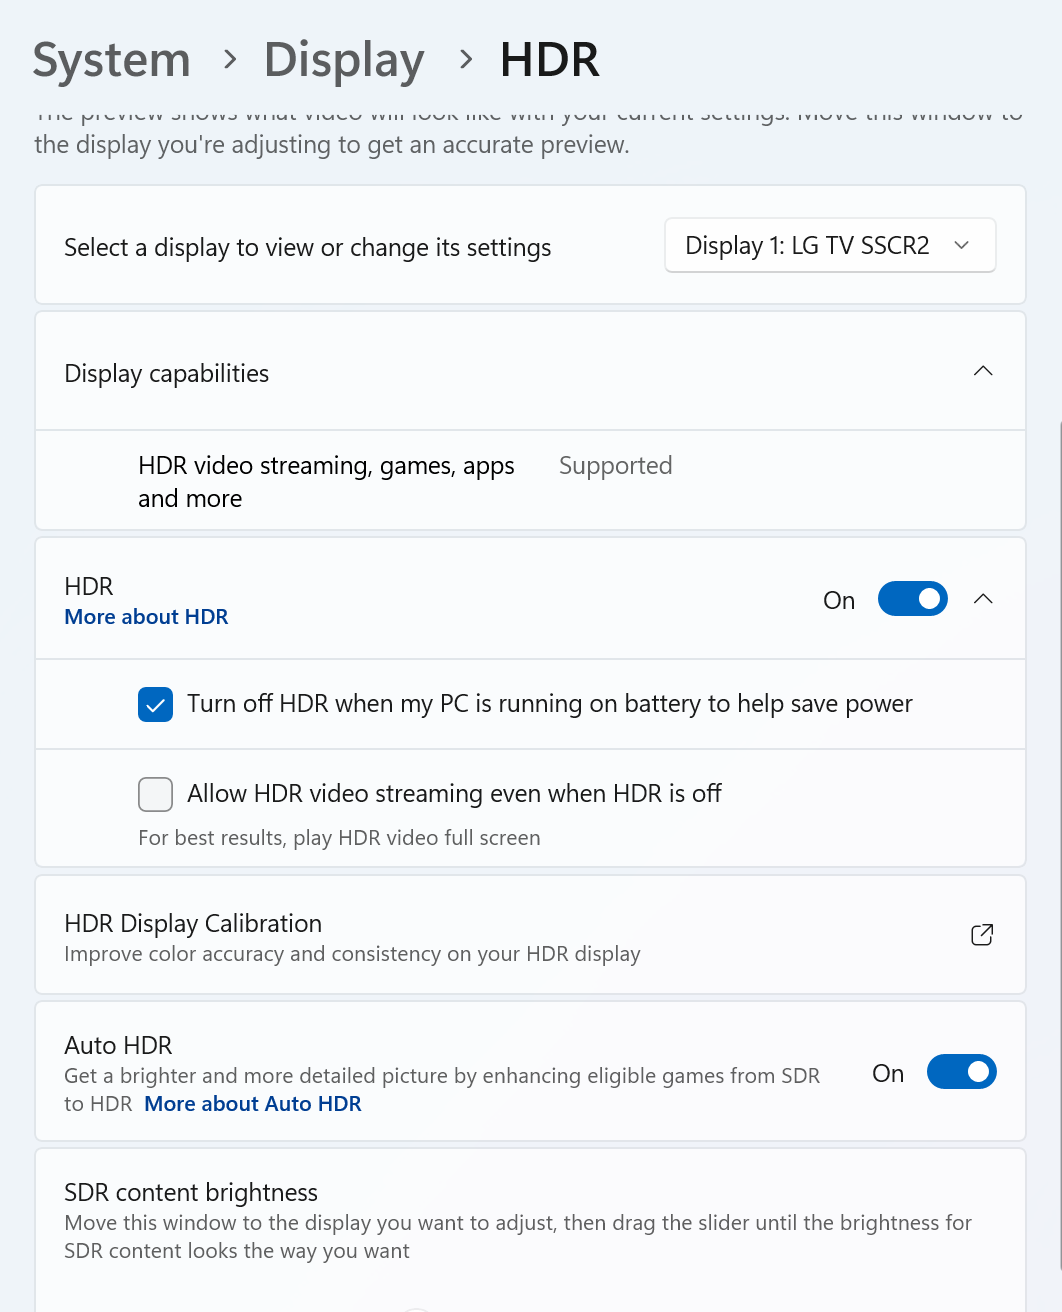1062x1312 pixels.
Task: Collapse the HDR options chevron
Action: (x=983, y=599)
